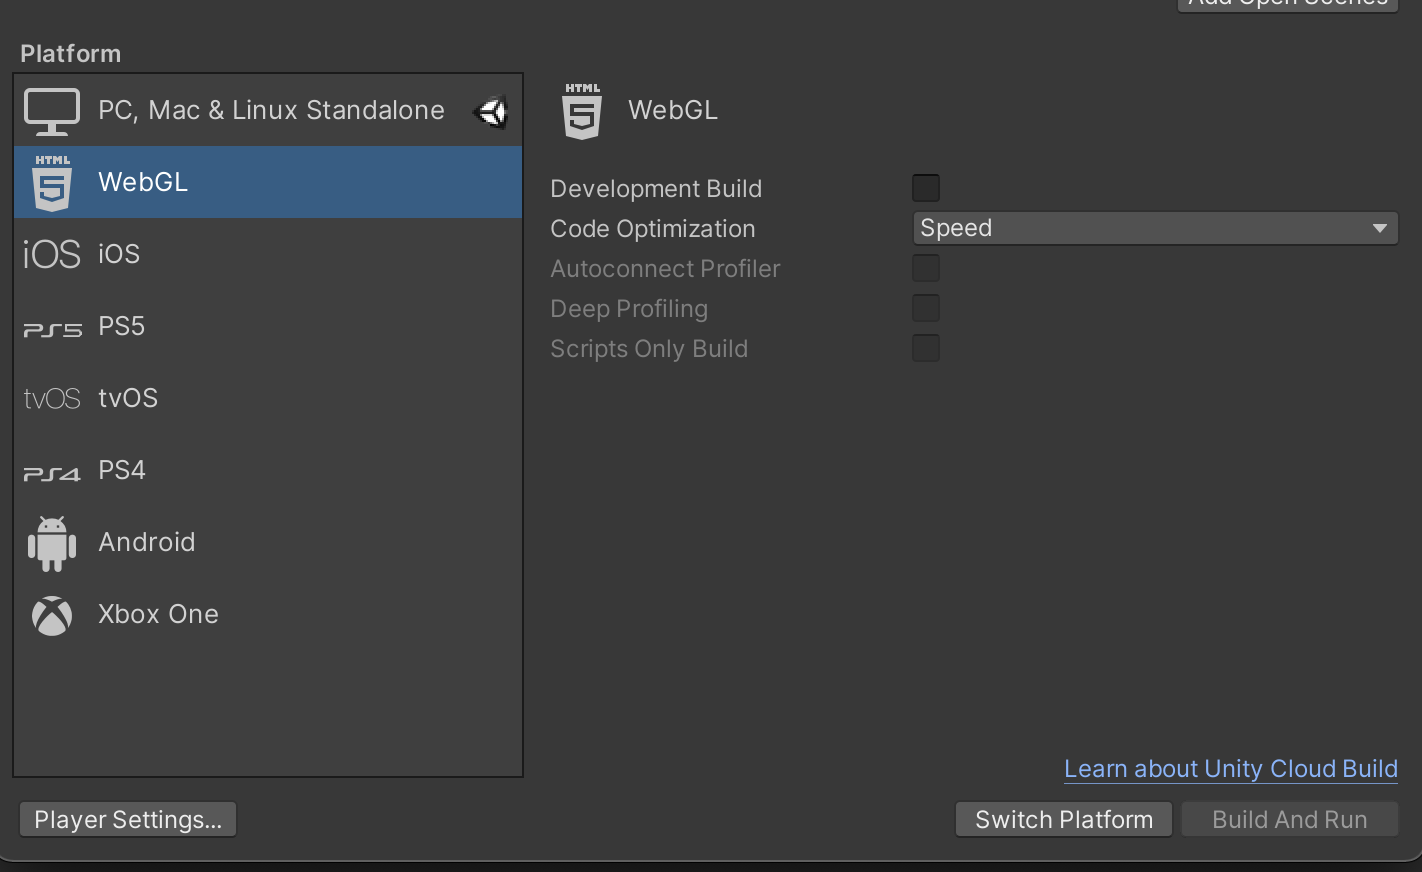
Task: Click the PC monitor platform icon
Action: tap(52, 111)
